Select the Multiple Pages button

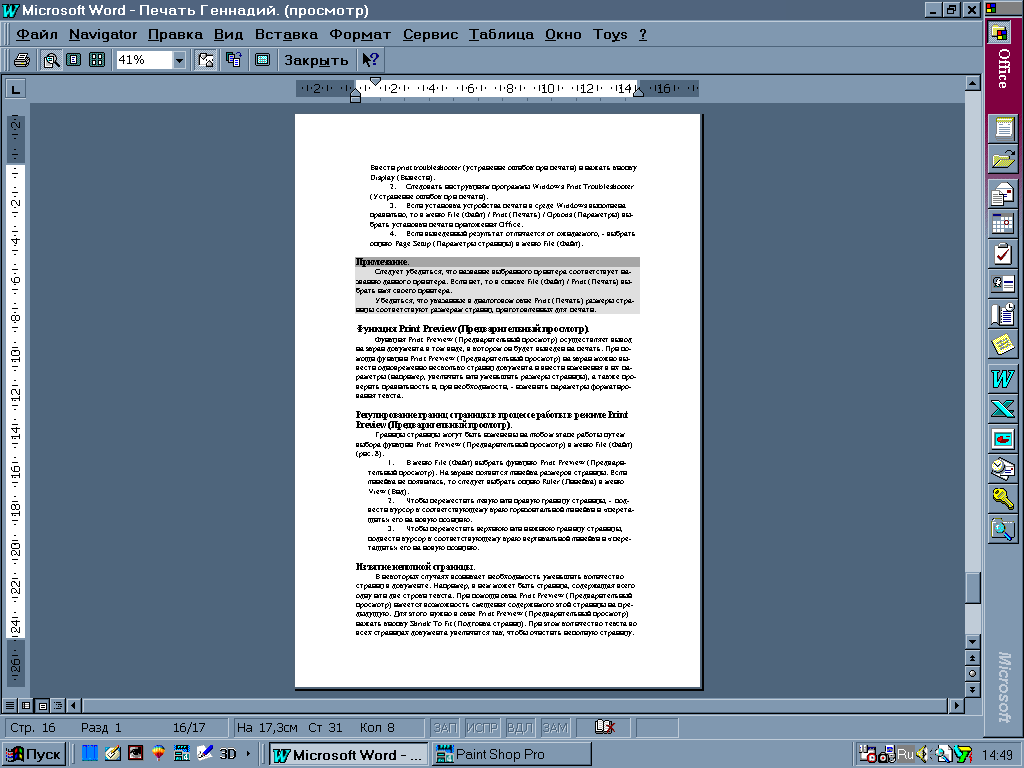point(97,60)
